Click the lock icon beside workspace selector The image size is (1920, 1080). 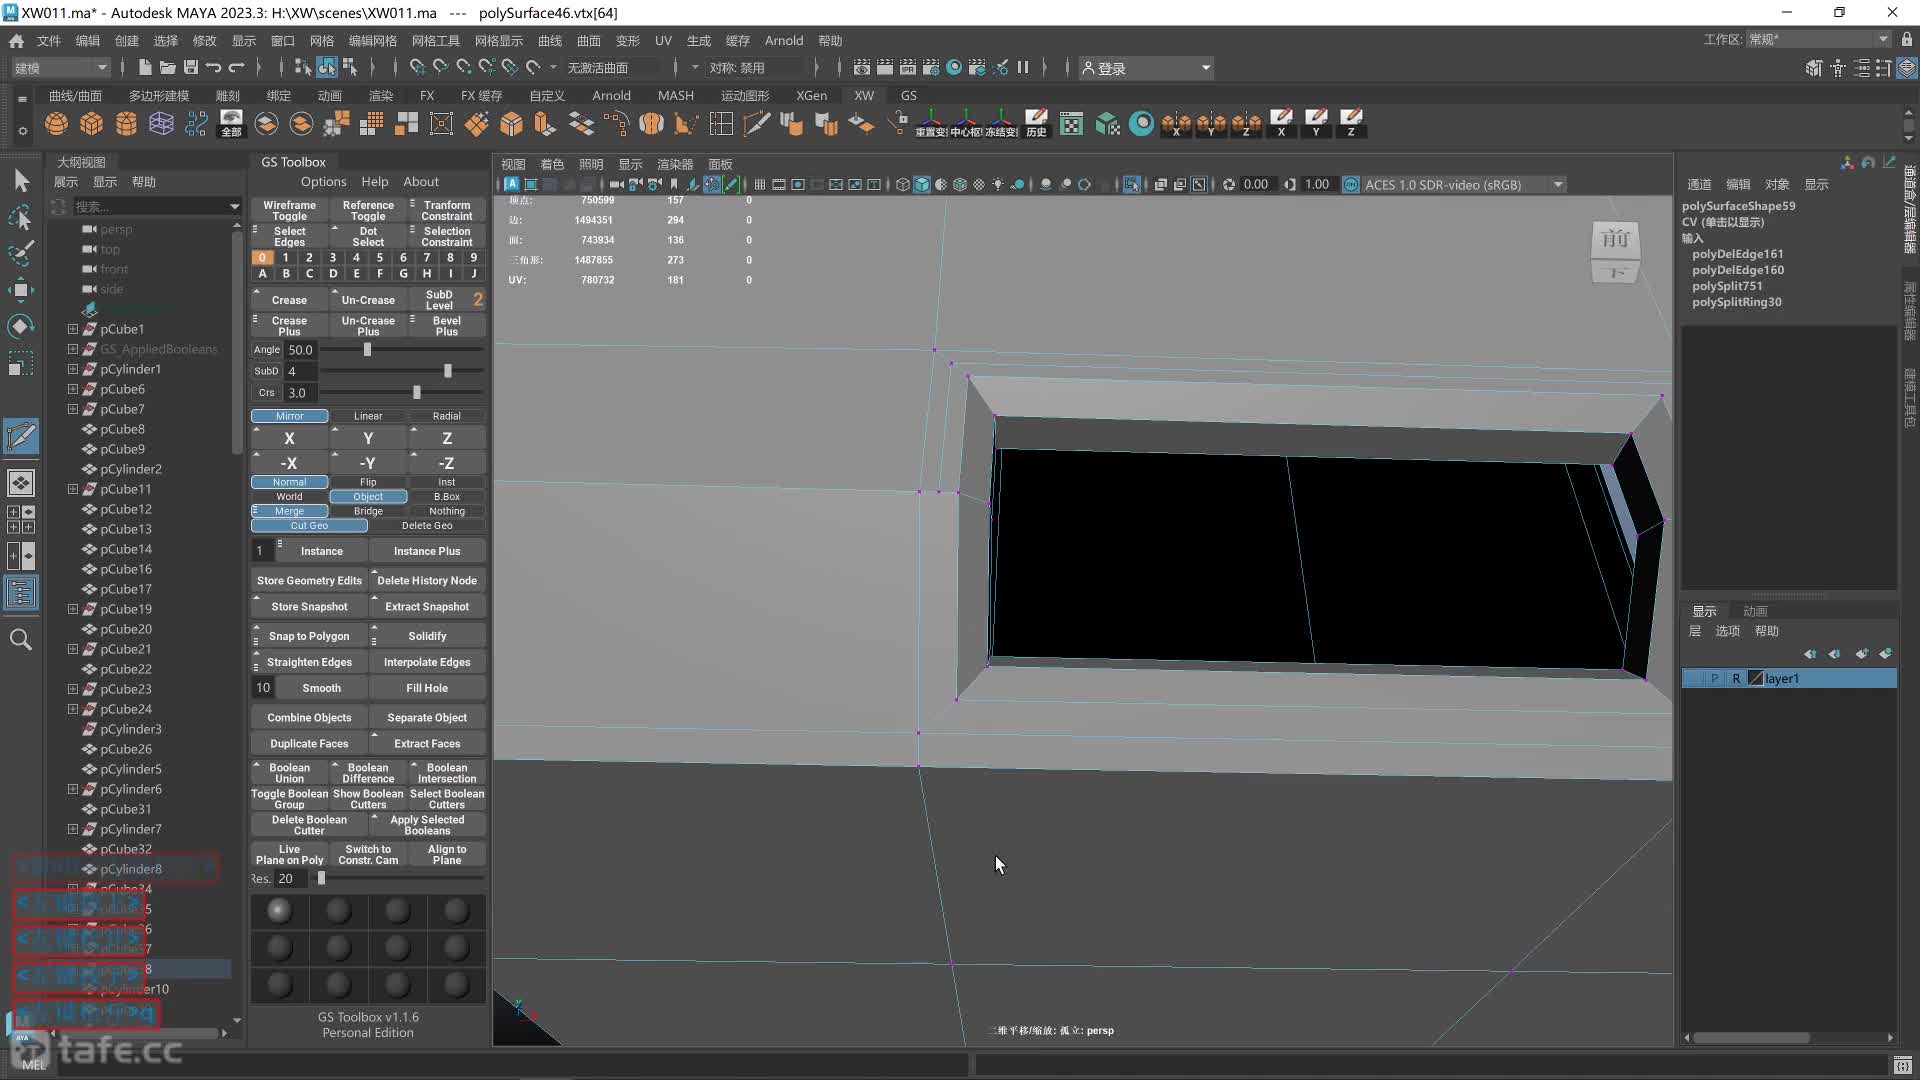pyautogui.click(x=1907, y=39)
